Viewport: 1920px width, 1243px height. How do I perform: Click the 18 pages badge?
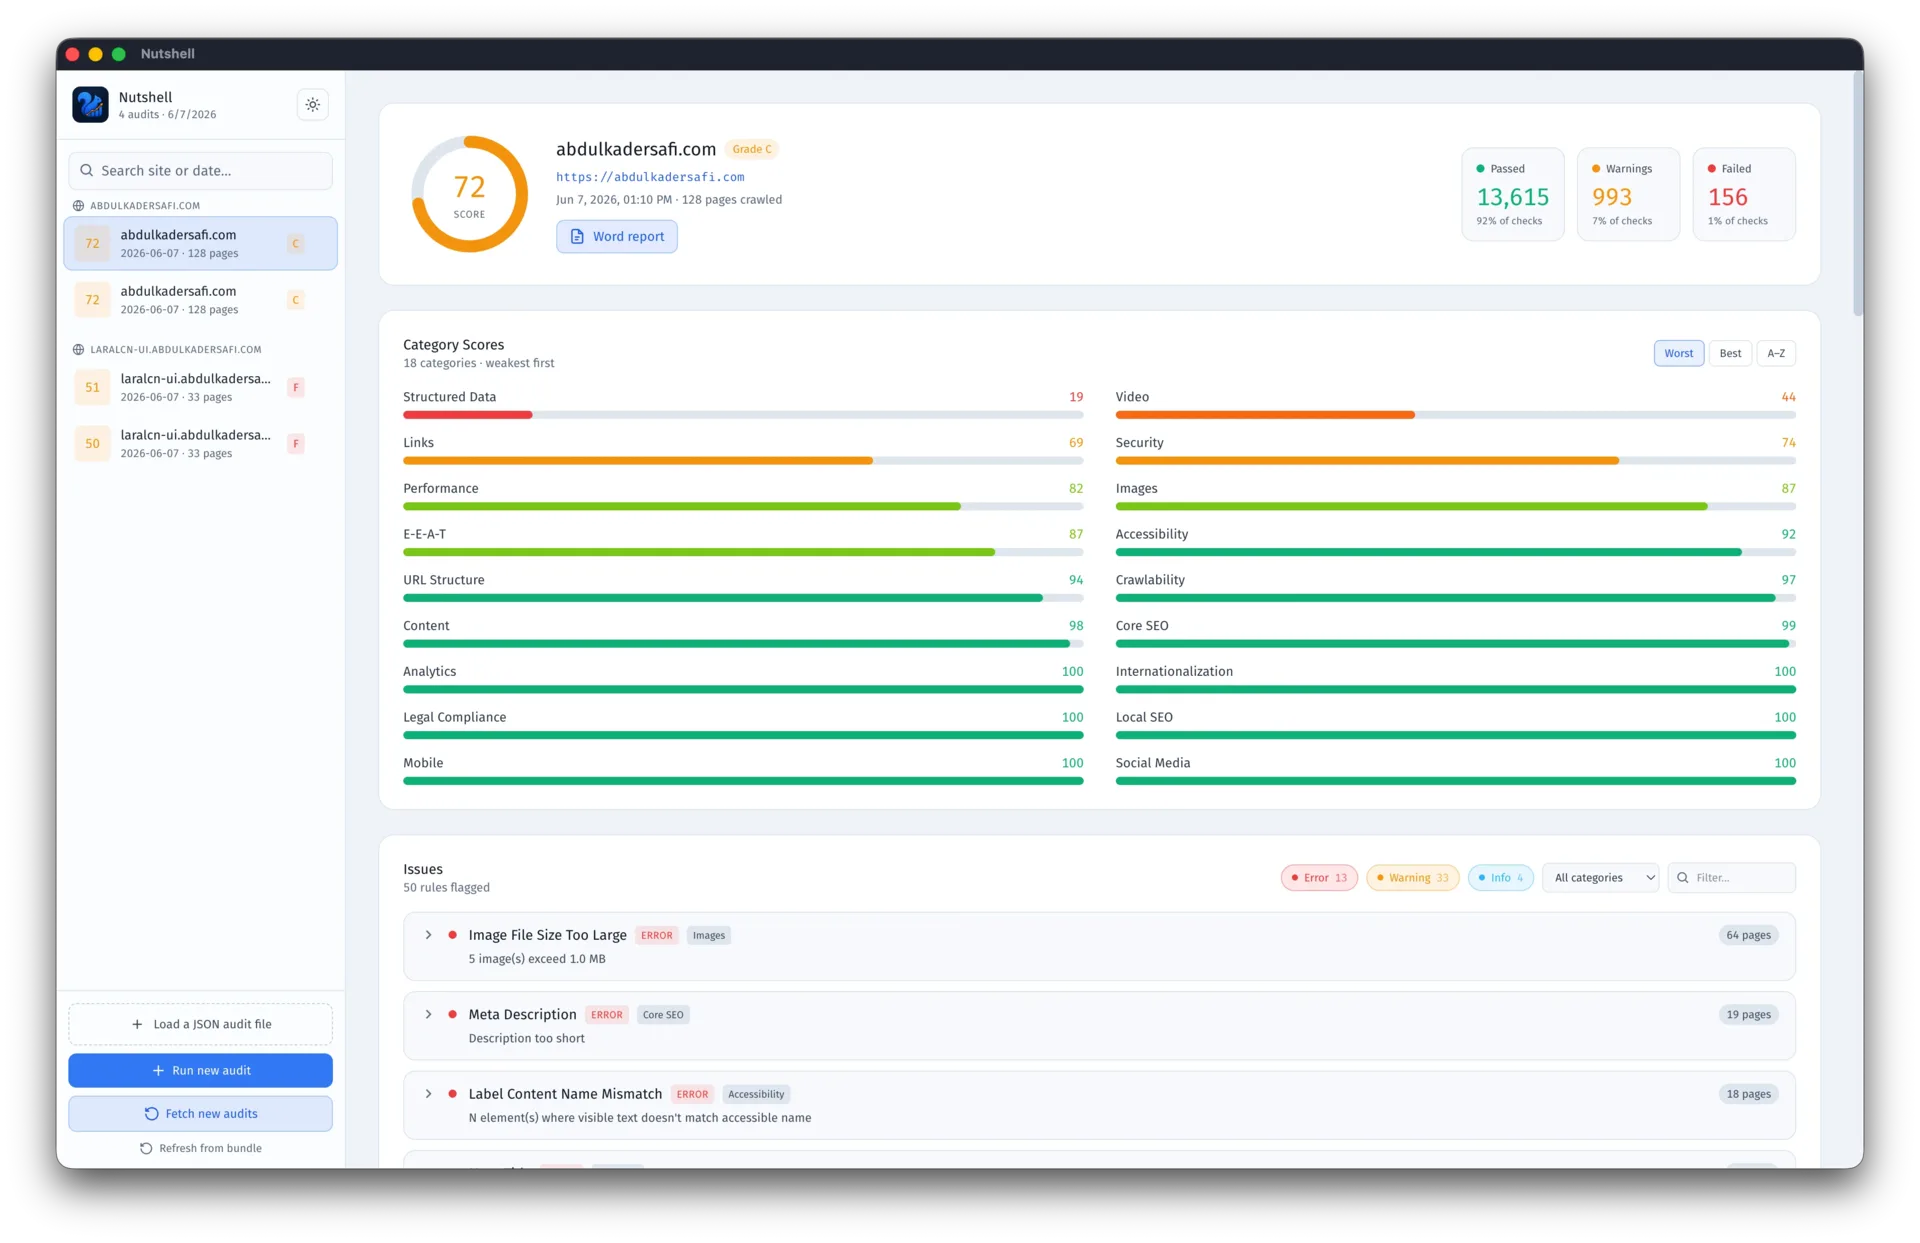tap(1748, 1095)
